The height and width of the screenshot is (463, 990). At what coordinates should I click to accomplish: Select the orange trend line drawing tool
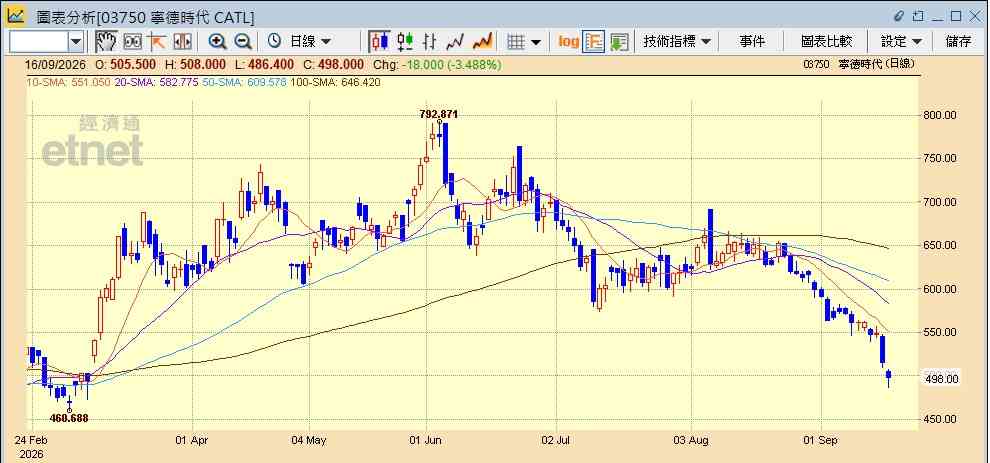click(x=157, y=42)
